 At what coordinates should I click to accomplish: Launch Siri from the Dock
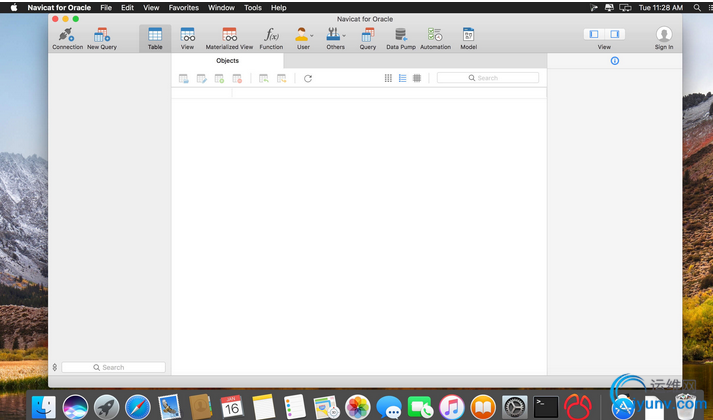tap(75, 406)
